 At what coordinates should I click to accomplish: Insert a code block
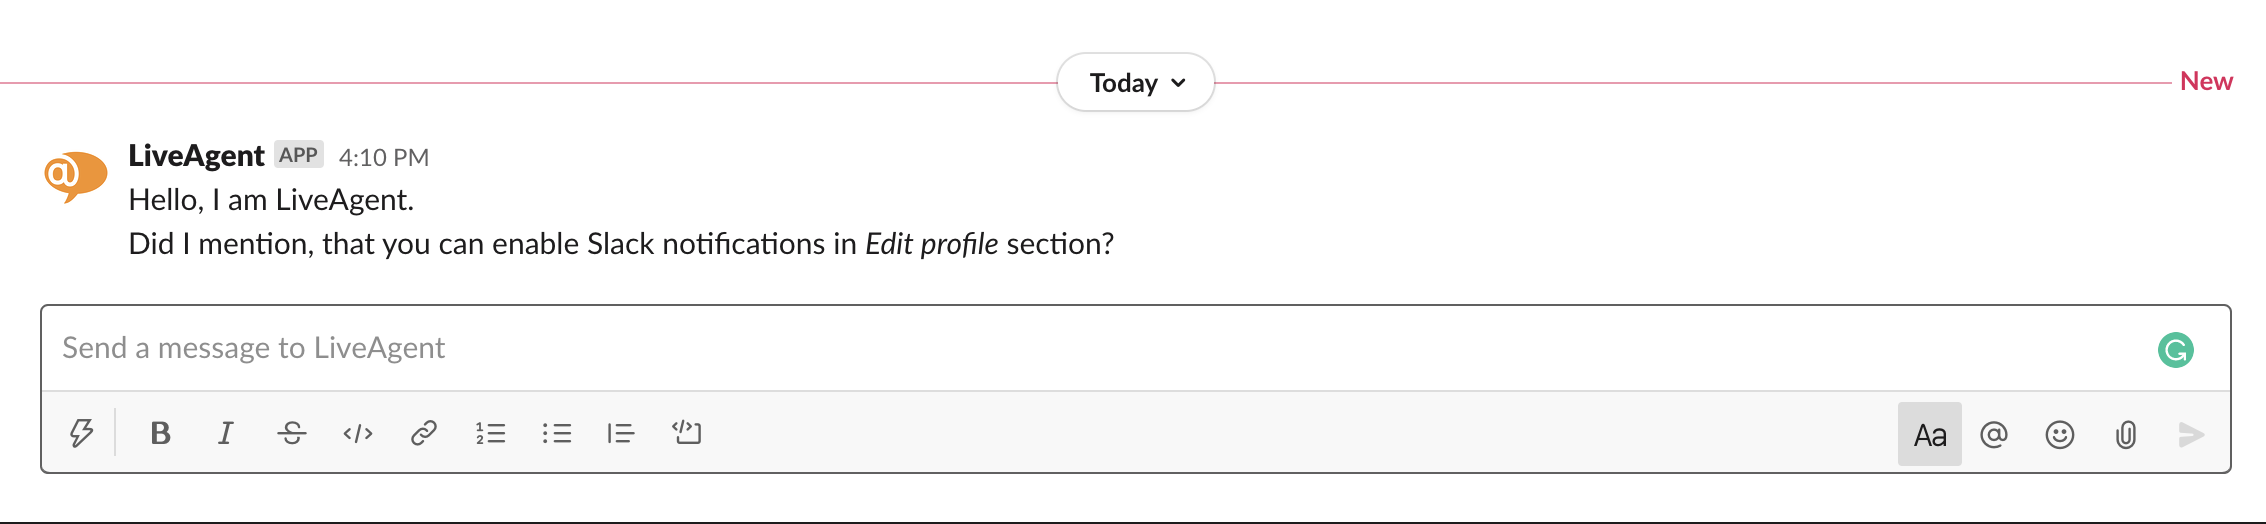(x=687, y=433)
